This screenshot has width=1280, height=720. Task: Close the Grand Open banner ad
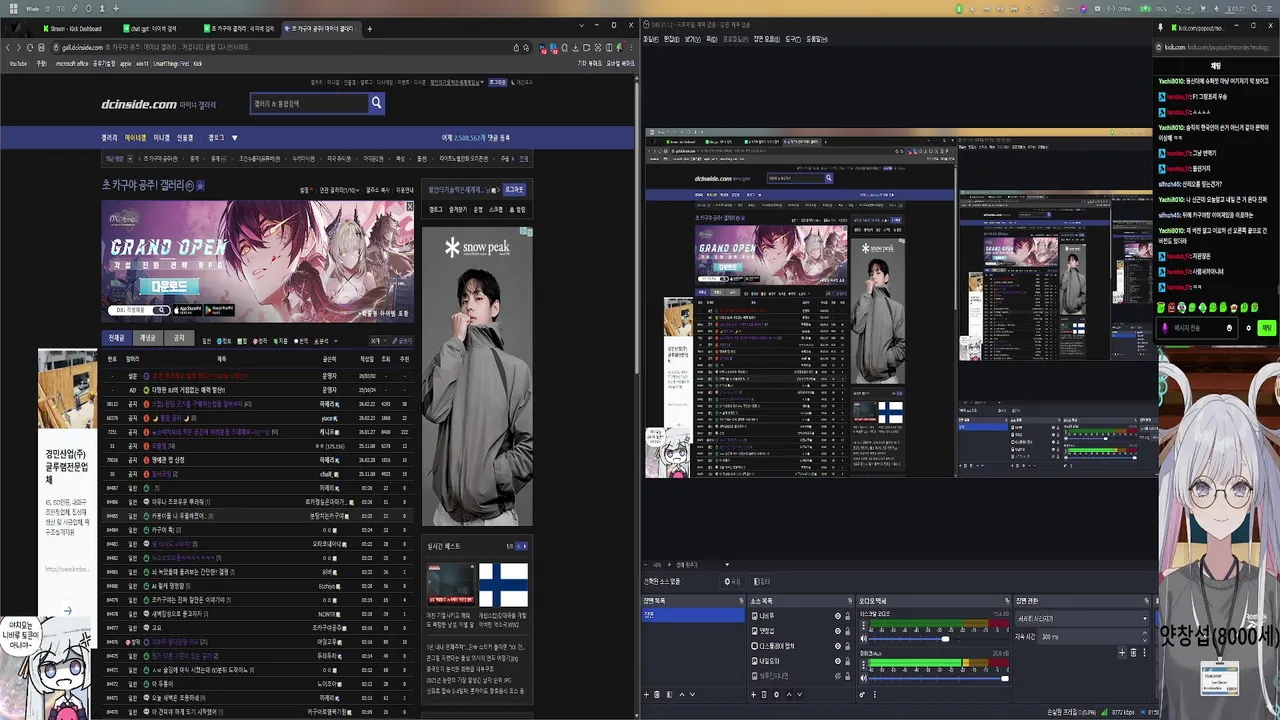click(x=409, y=207)
